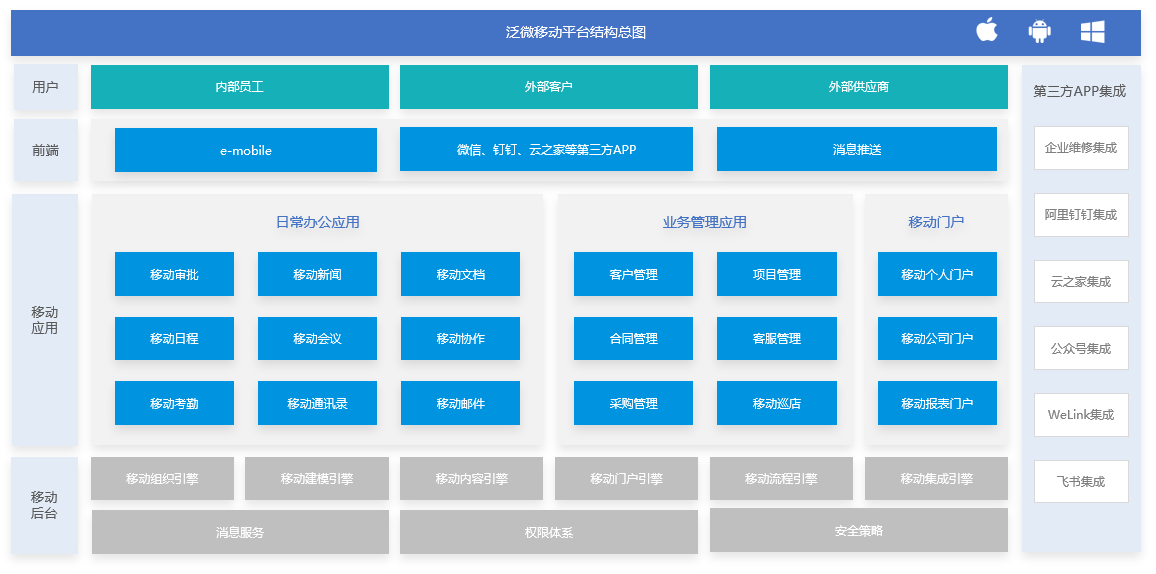
Task: Click 移动建模引擎 backend block
Action: pyautogui.click(x=316, y=479)
